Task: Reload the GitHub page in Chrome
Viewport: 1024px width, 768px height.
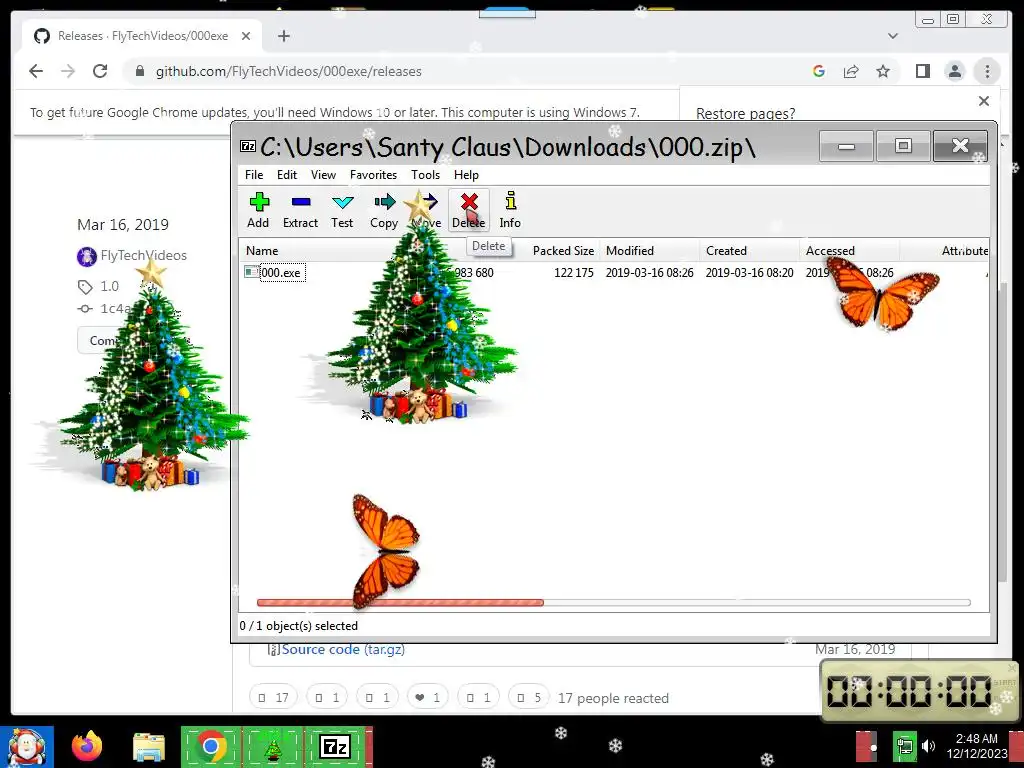Action: tap(100, 71)
